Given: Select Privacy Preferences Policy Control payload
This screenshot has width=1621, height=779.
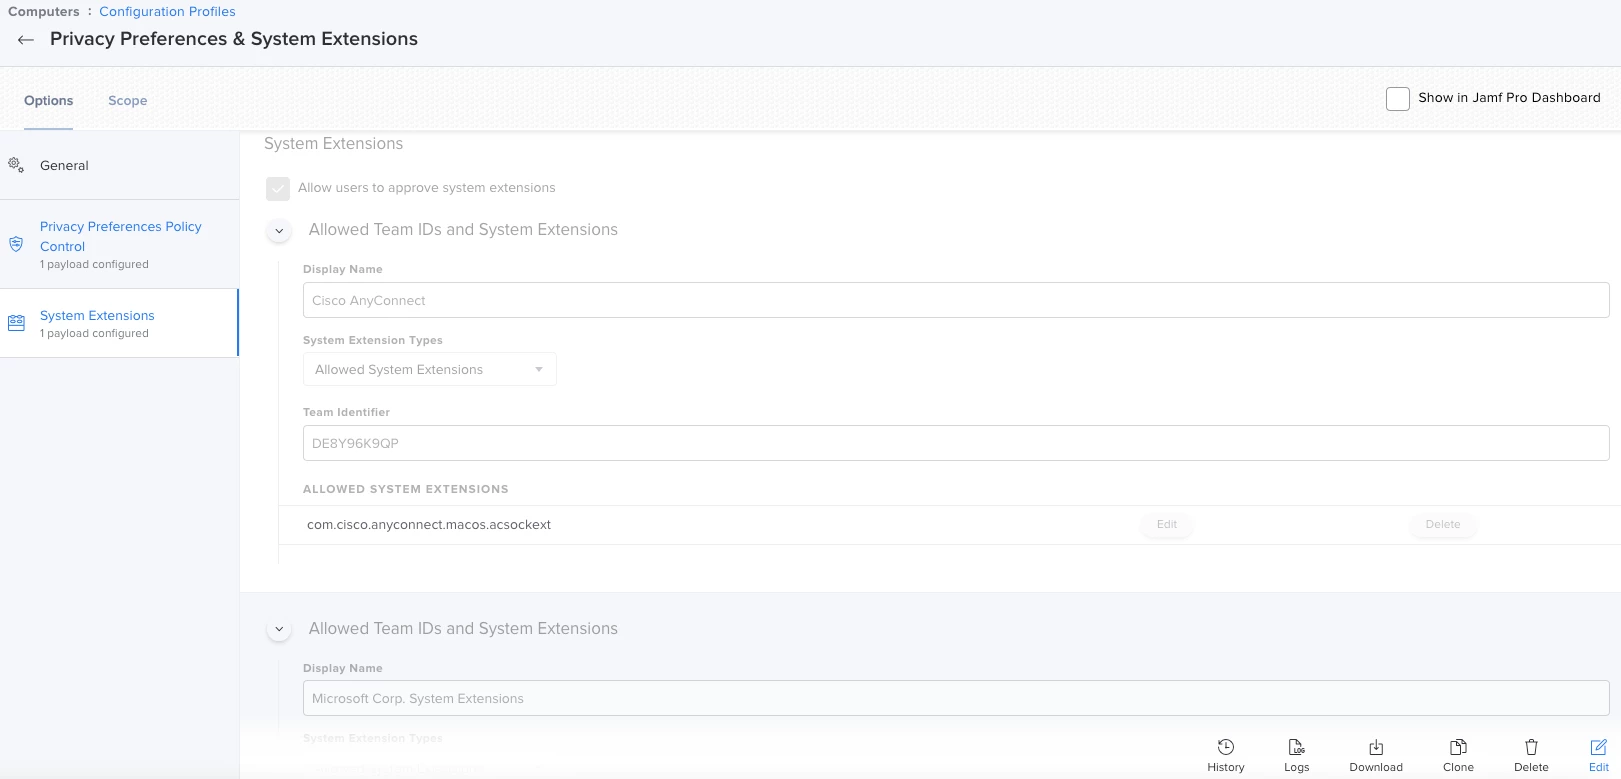Looking at the screenshot, I should tap(119, 244).
